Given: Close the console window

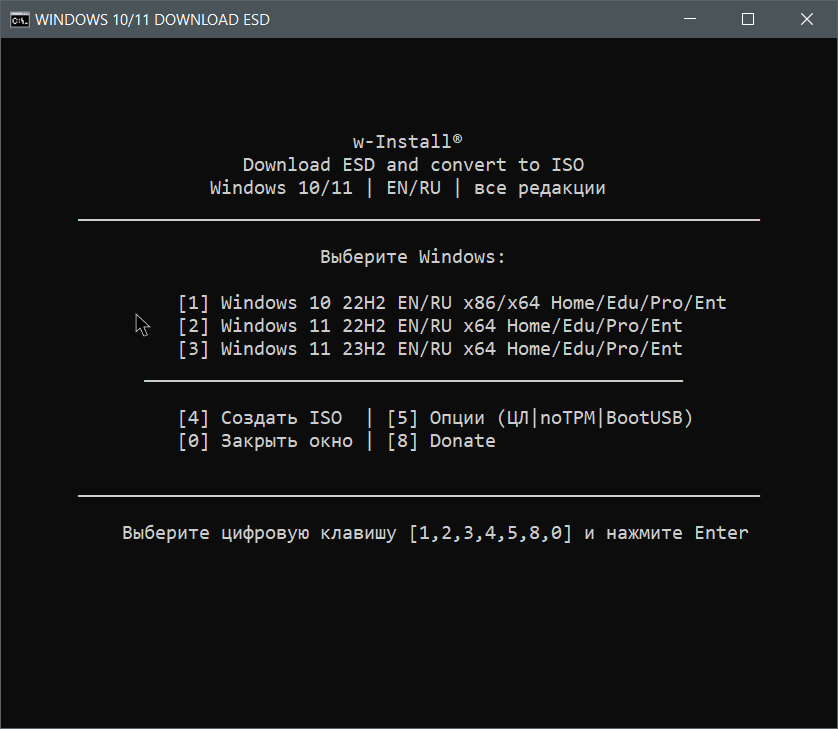Looking at the screenshot, I should [806, 19].
